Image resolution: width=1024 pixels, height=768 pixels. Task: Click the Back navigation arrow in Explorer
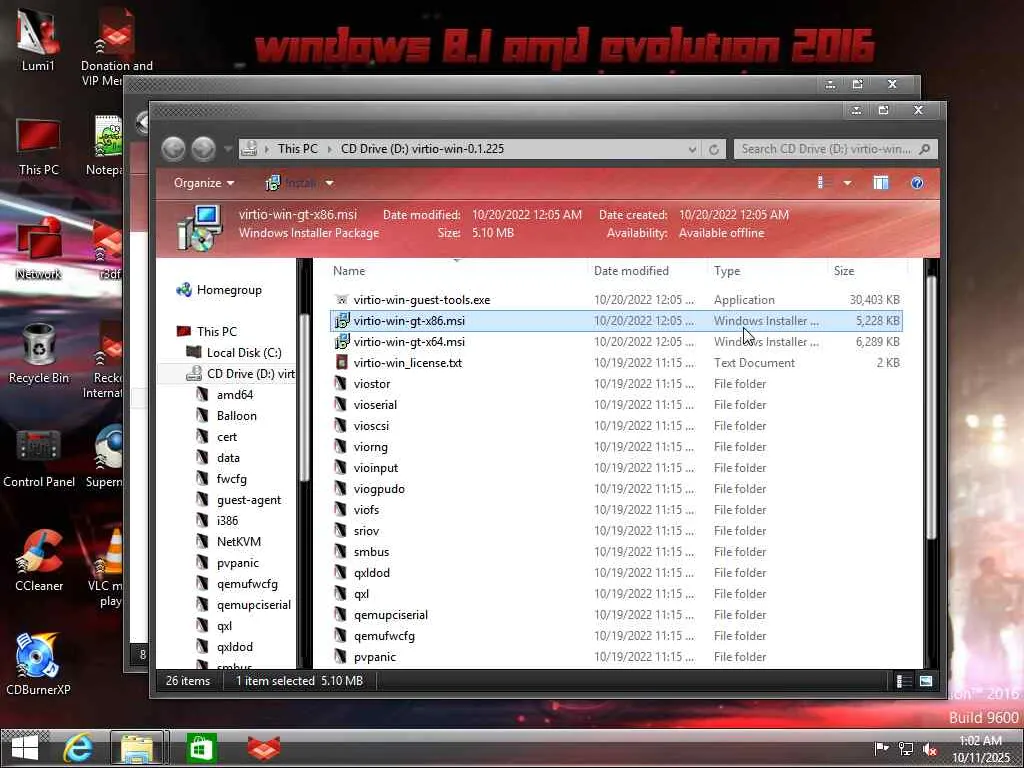(x=174, y=149)
